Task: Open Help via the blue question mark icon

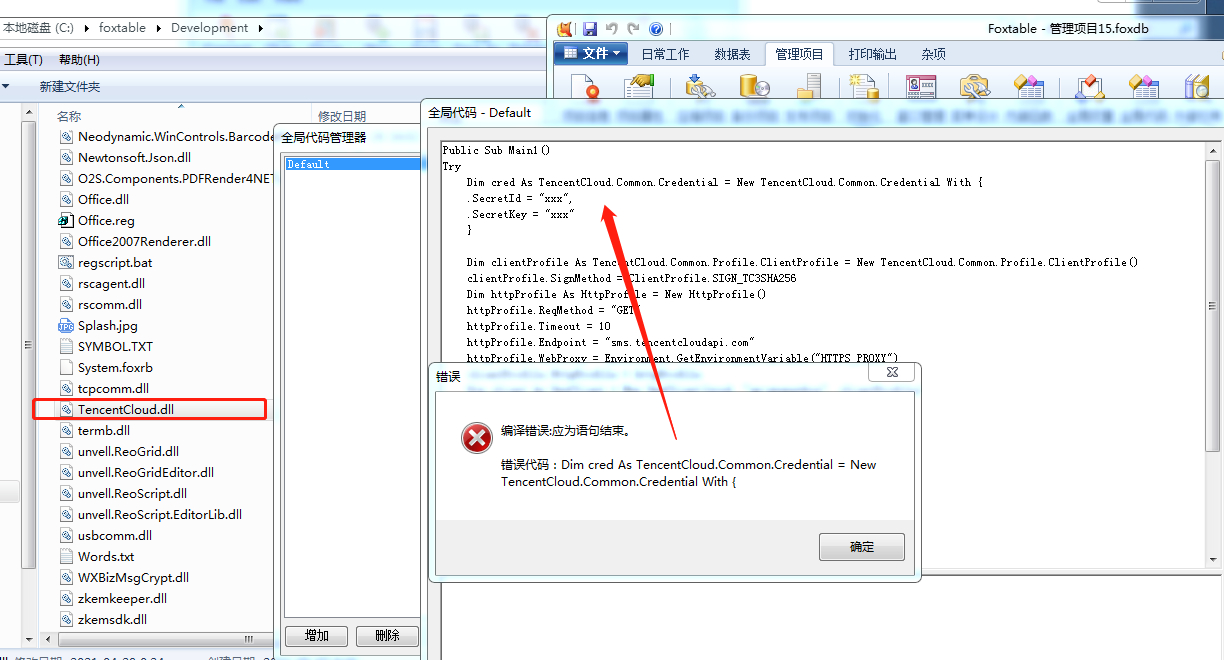Action: tap(656, 29)
